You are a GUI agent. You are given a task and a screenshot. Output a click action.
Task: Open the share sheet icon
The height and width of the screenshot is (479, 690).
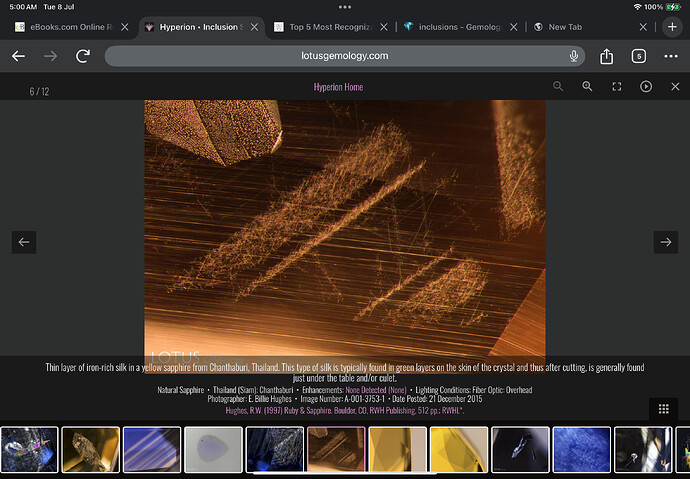tap(606, 56)
